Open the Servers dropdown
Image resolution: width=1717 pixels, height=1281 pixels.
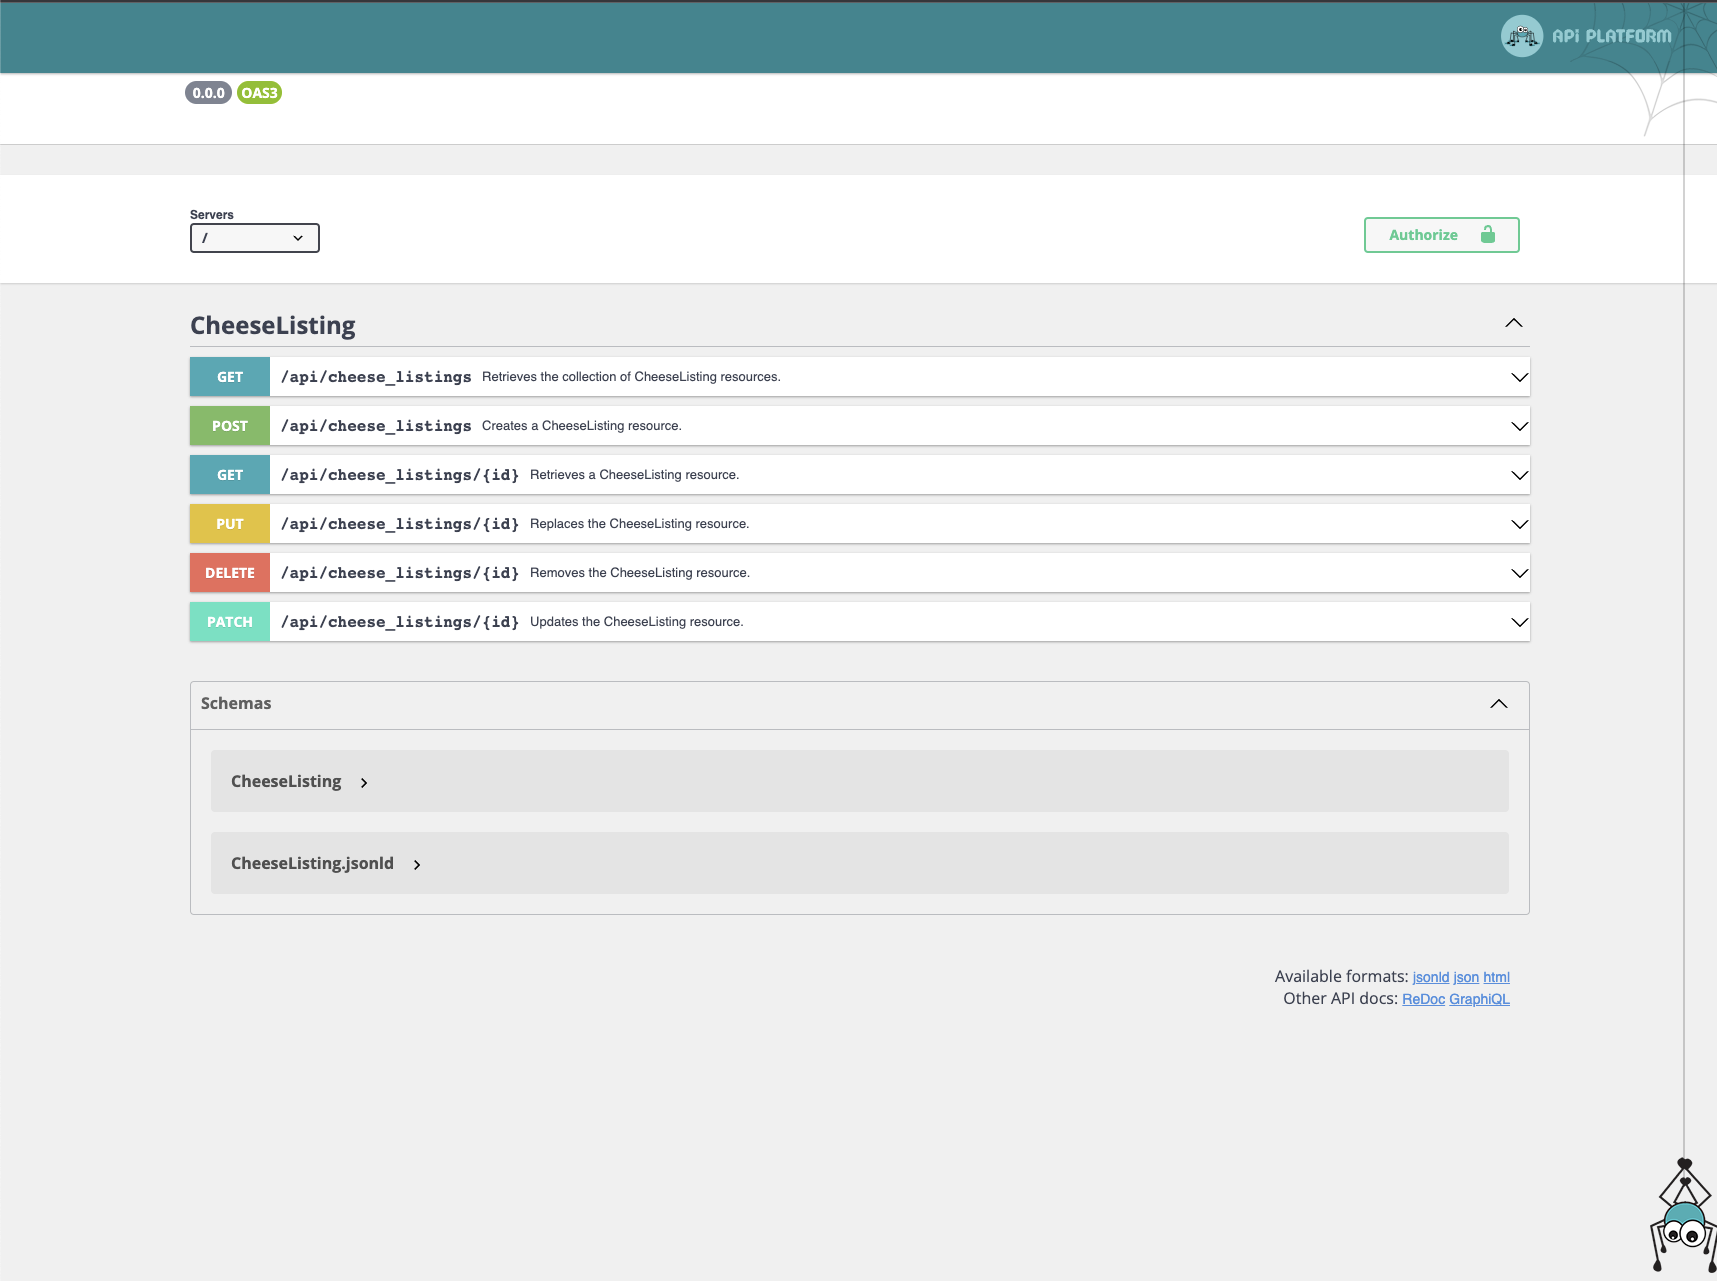click(254, 238)
